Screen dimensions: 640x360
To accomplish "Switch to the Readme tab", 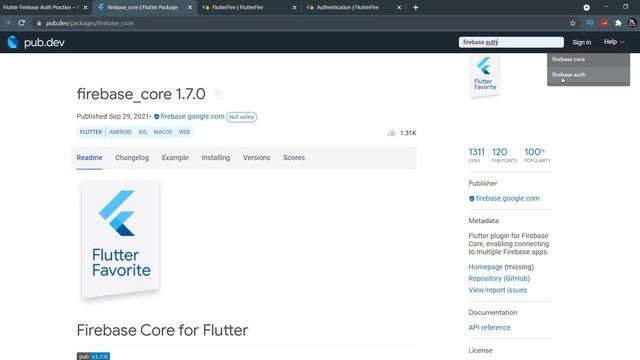I will 89,158.
